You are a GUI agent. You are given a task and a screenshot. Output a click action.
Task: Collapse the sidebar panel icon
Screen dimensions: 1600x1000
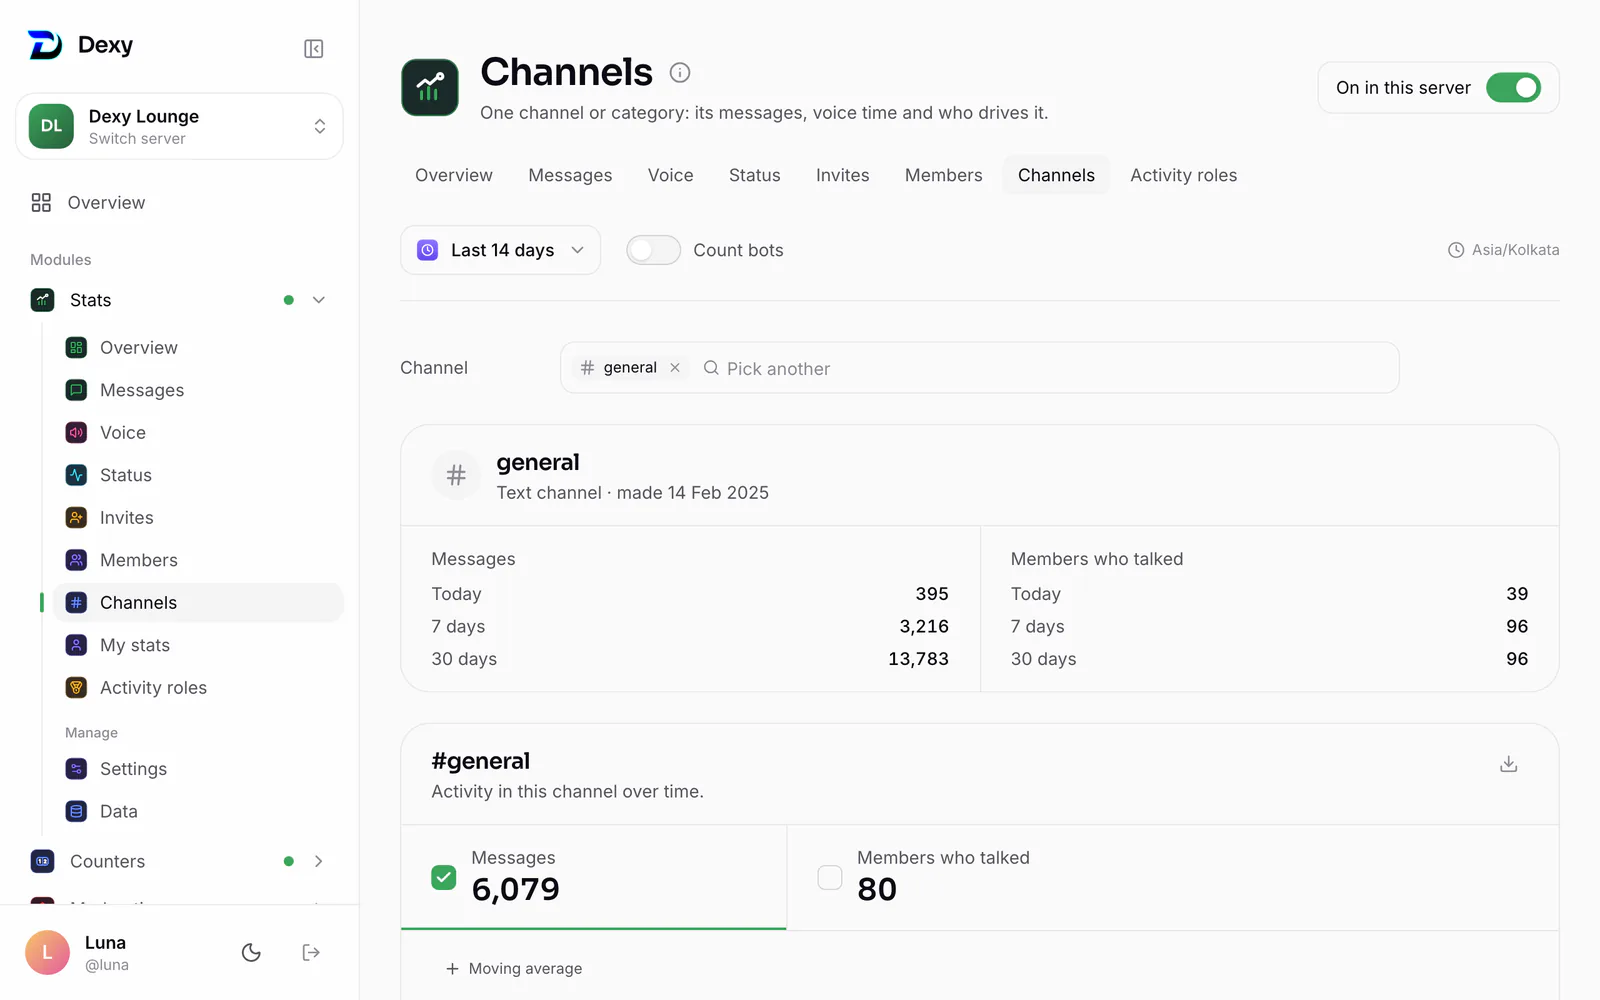[313, 49]
